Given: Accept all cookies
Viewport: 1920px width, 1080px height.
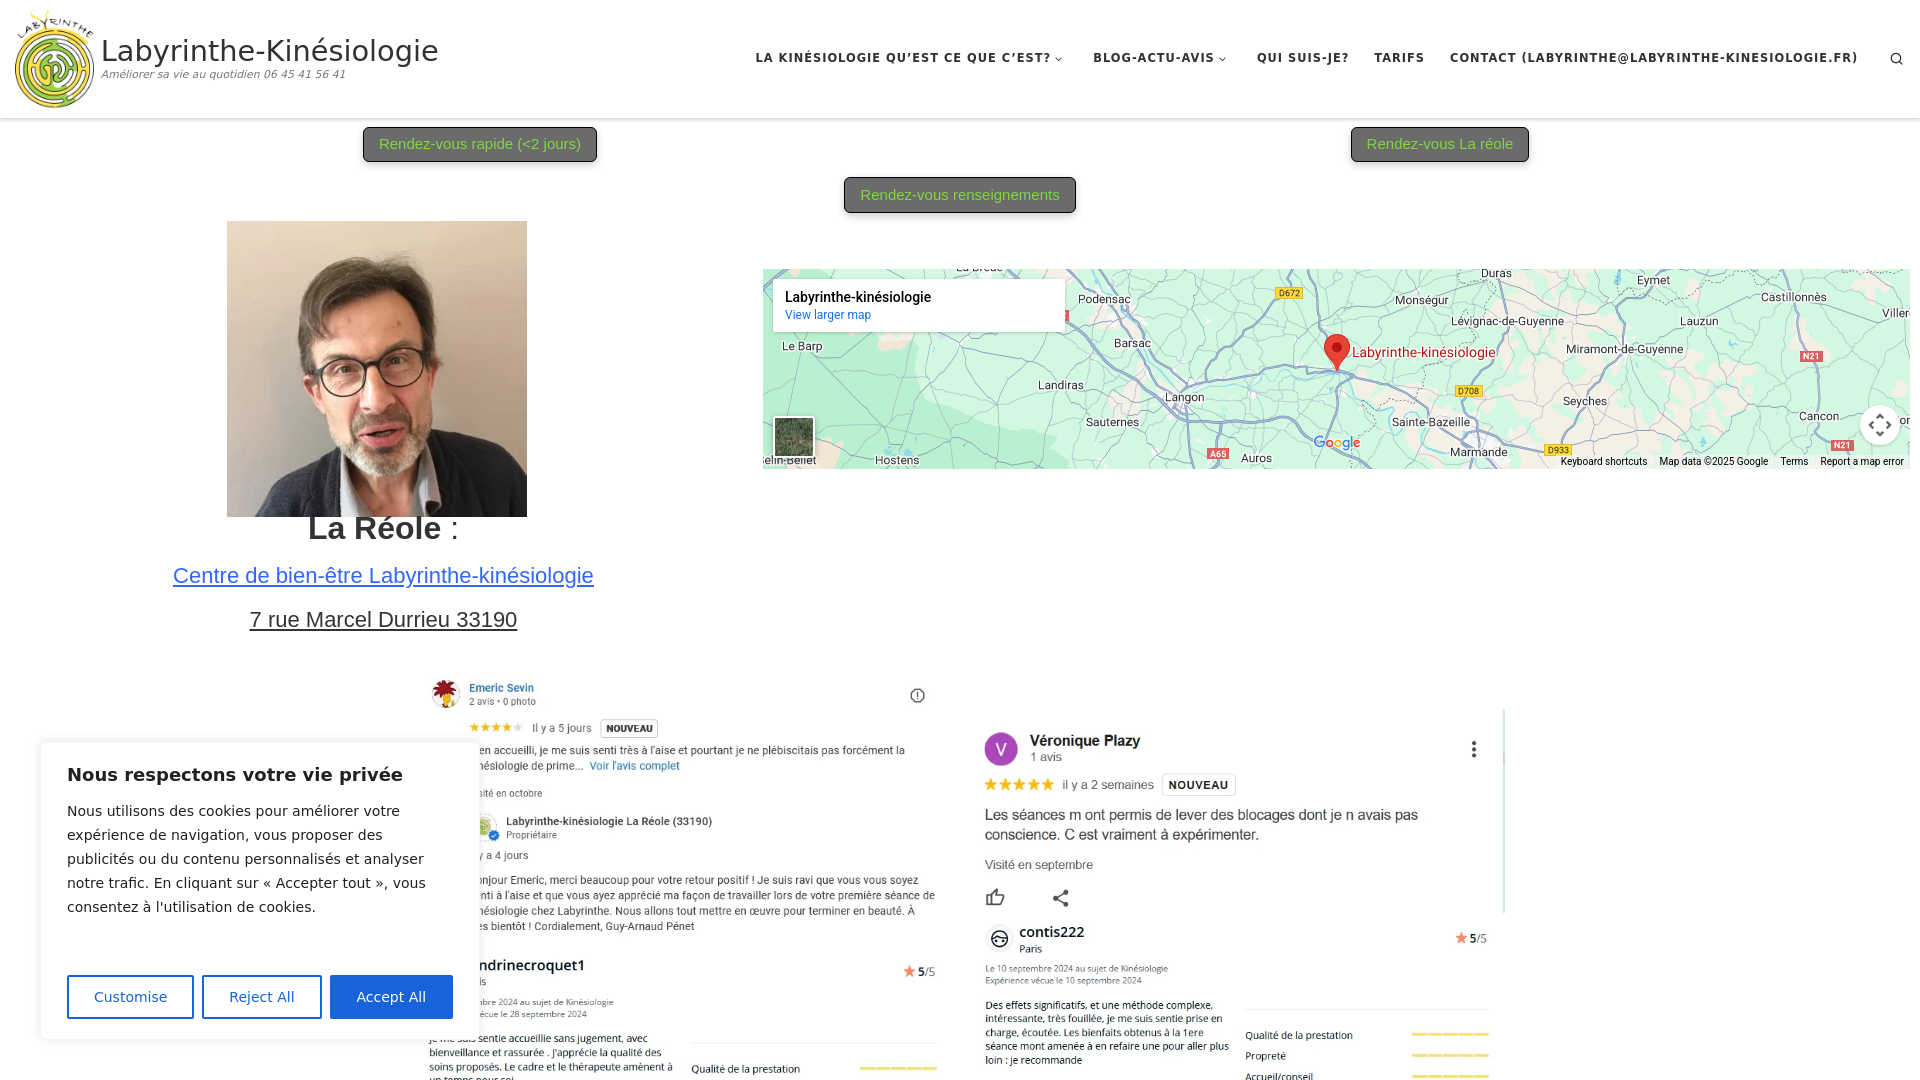Looking at the screenshot, I should click(x=391, y=997).
